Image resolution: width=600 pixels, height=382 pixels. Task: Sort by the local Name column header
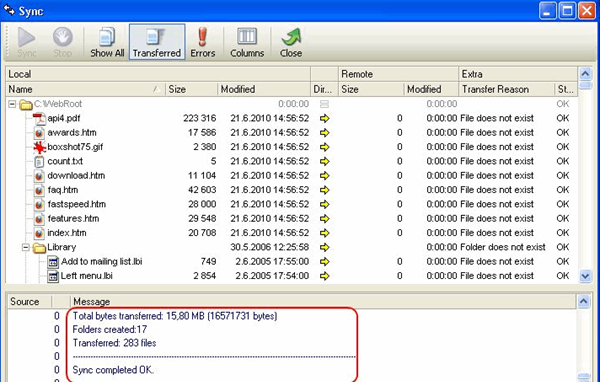pyautogui.click(x=85, y=89)
